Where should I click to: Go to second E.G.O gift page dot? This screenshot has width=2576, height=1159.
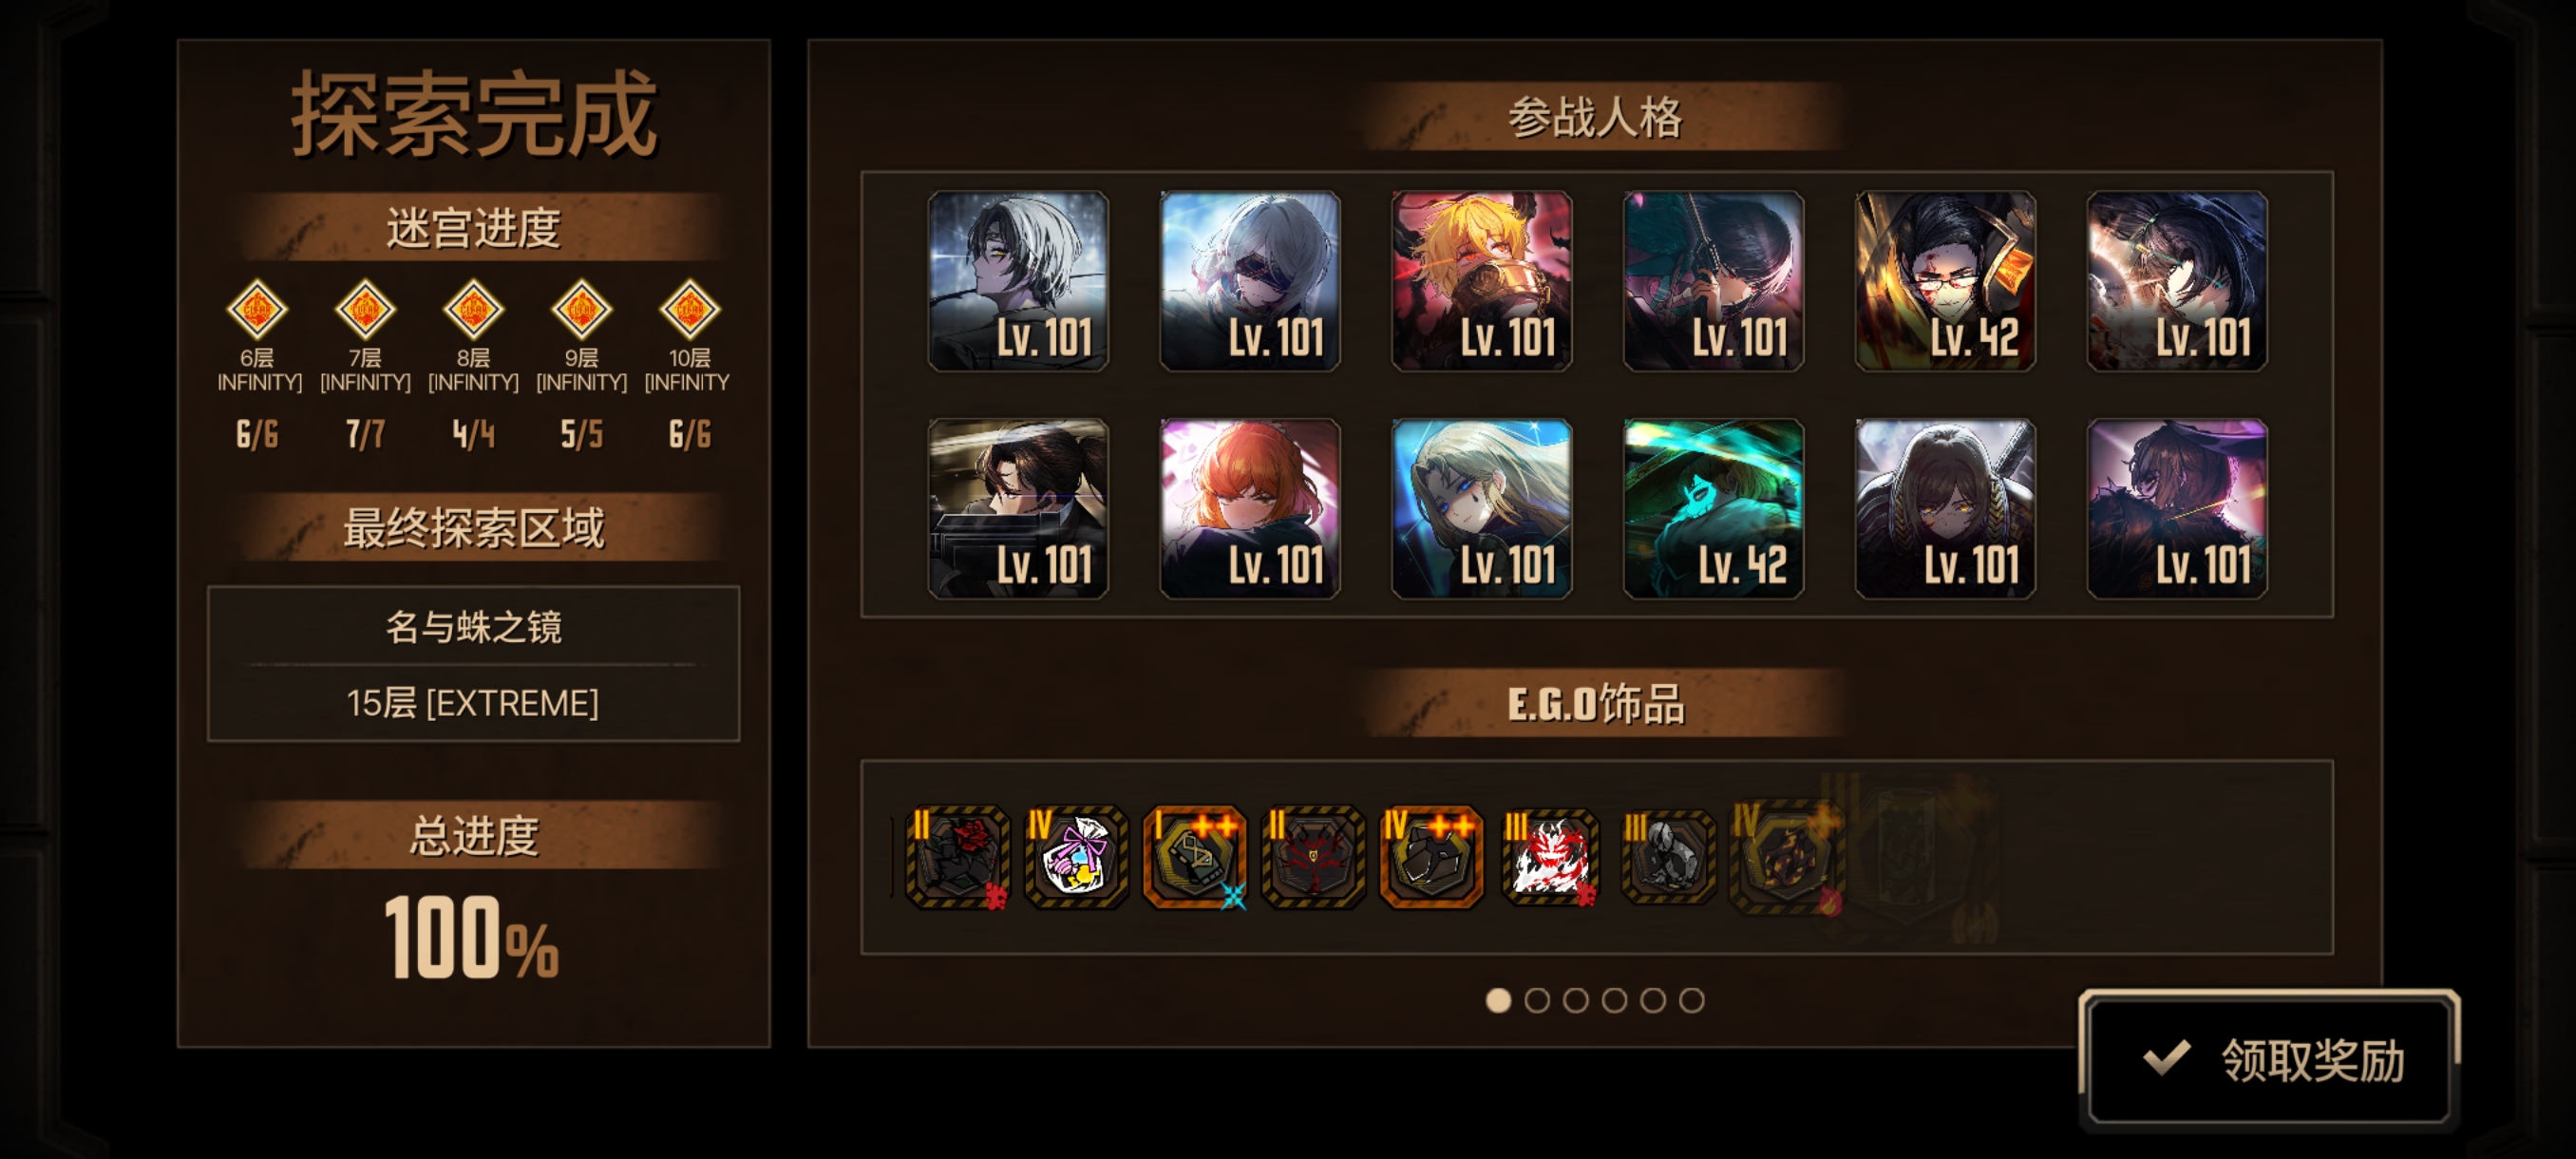(1536, 1000)
